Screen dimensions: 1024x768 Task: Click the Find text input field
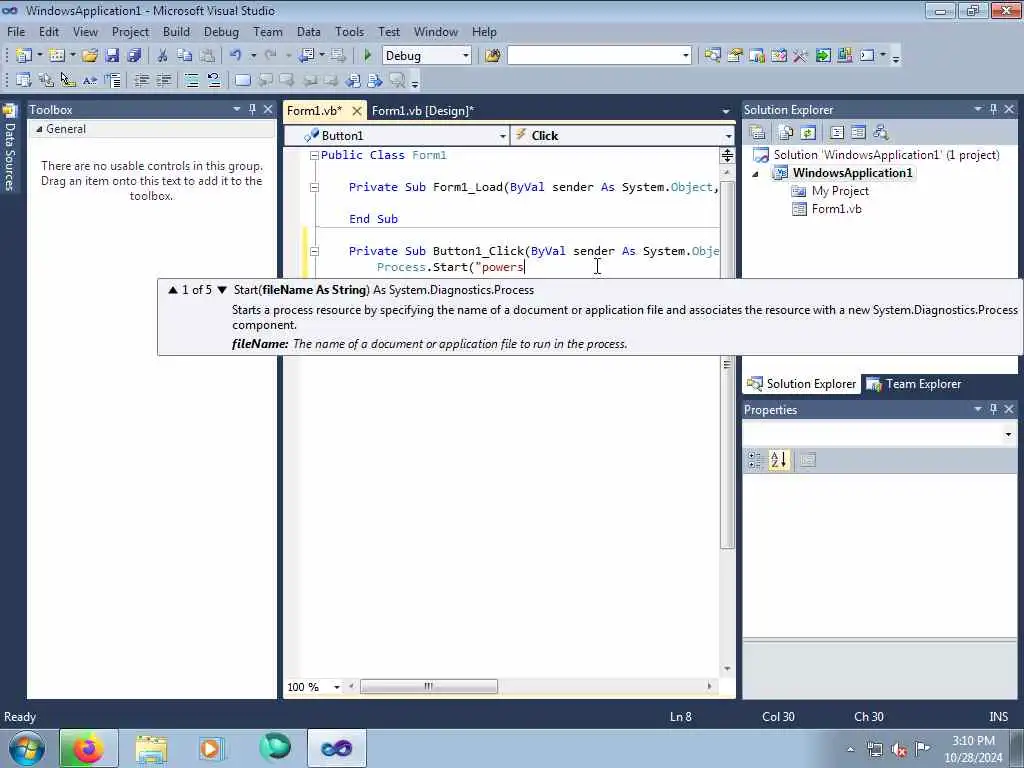pos(594,56)
